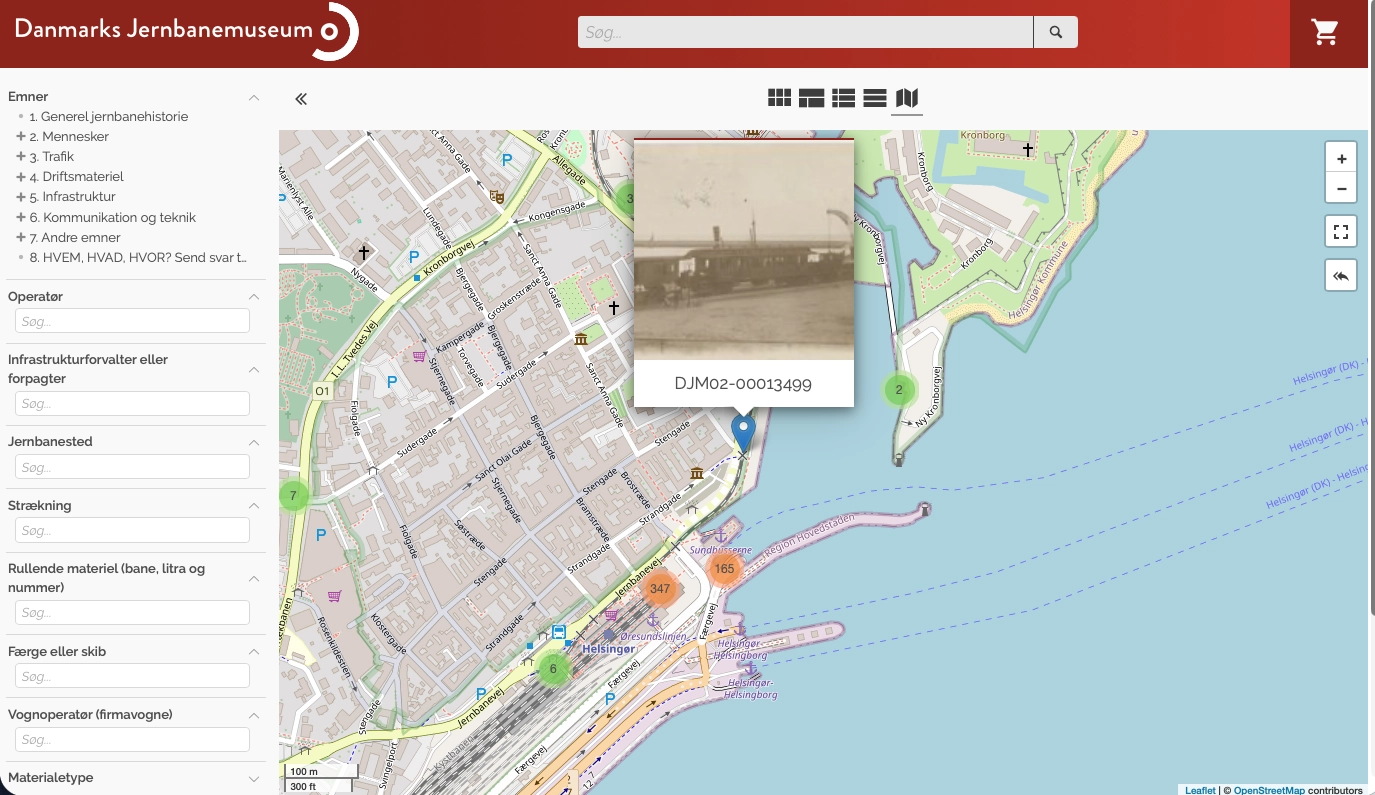Collapse Infrastrukturforvalter eller forpagter section

coord(254,369)
